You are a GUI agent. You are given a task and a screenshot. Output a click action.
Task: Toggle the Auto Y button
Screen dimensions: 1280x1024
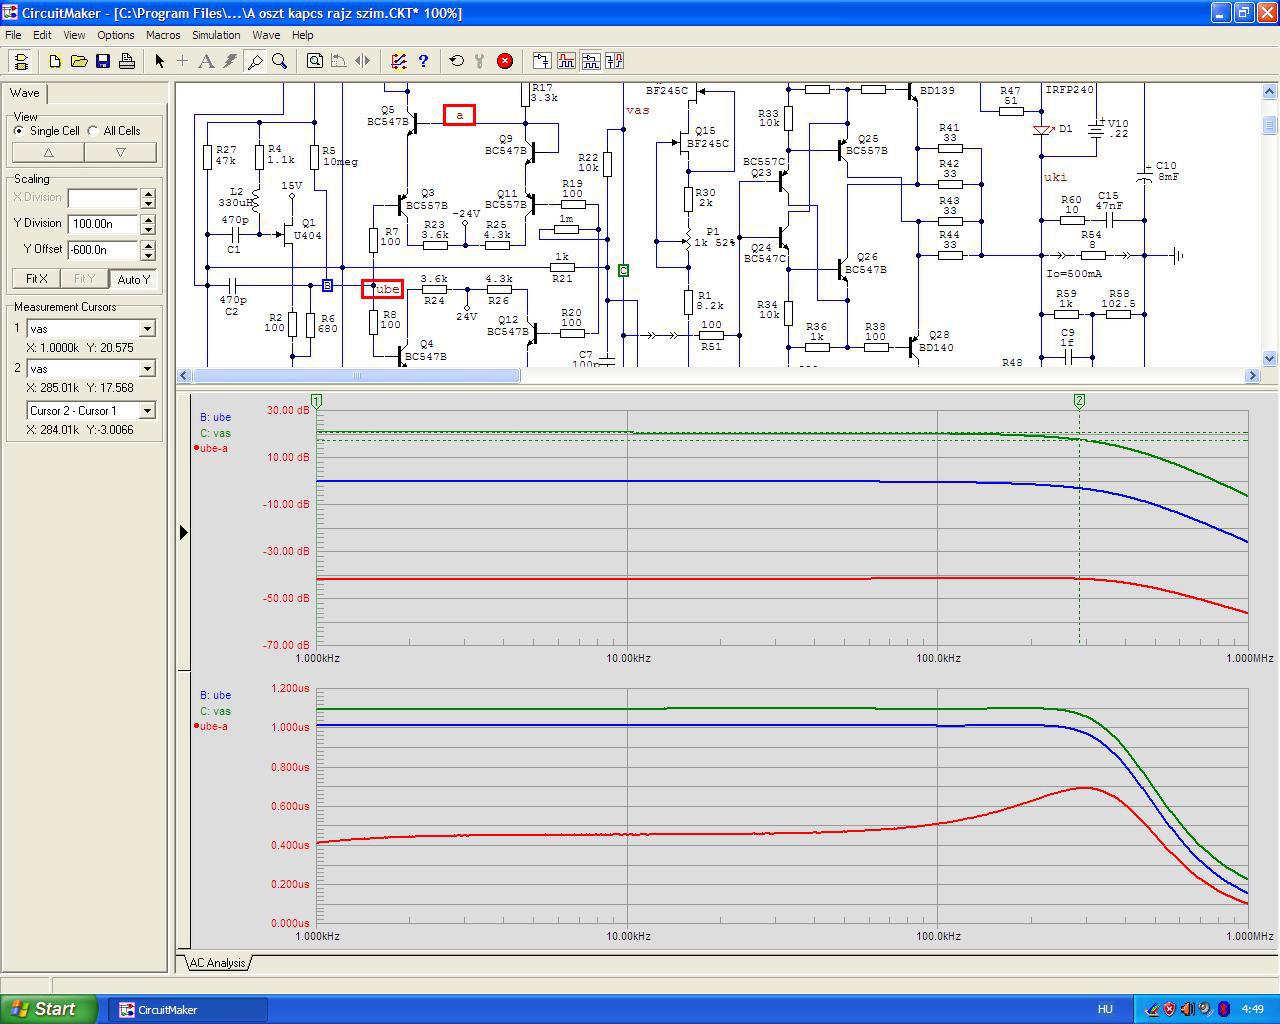(133, 279)
